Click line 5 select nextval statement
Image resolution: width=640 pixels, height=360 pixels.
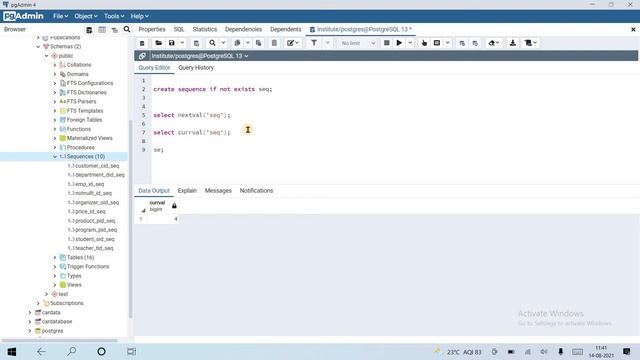click(x=192, y=115)
